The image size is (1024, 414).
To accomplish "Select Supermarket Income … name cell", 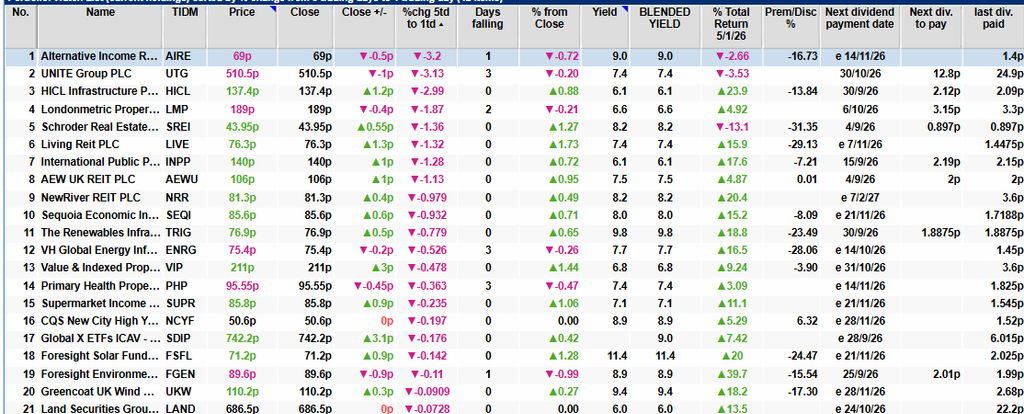I will pyautogui.click(x=99, y=303).
